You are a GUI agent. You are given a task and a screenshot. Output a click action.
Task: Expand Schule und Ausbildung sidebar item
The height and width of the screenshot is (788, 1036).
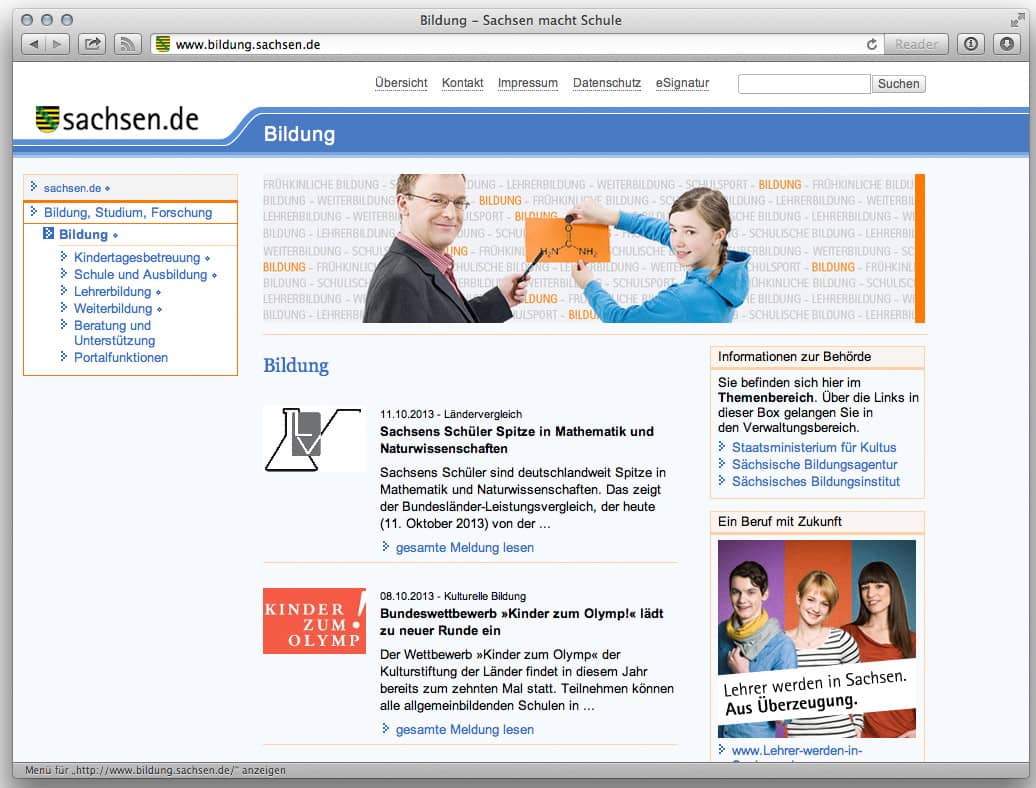pos(140,275)
